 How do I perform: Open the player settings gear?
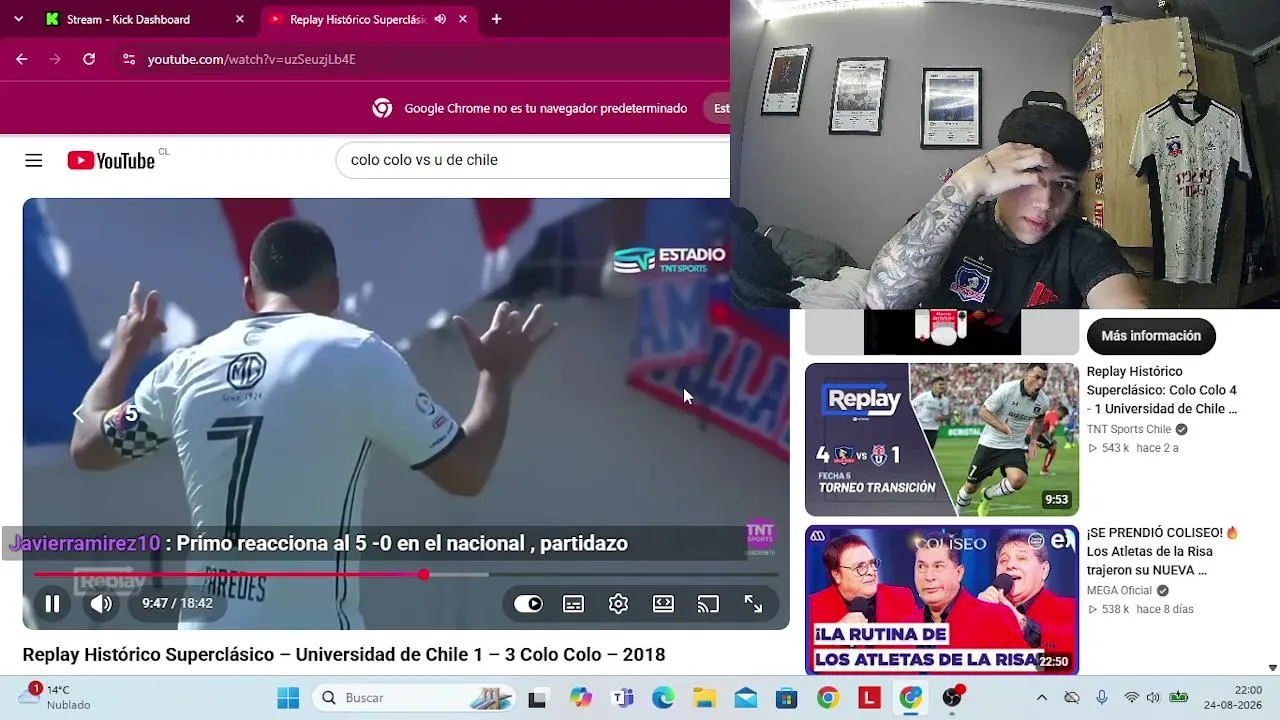[x=618, y=604]
